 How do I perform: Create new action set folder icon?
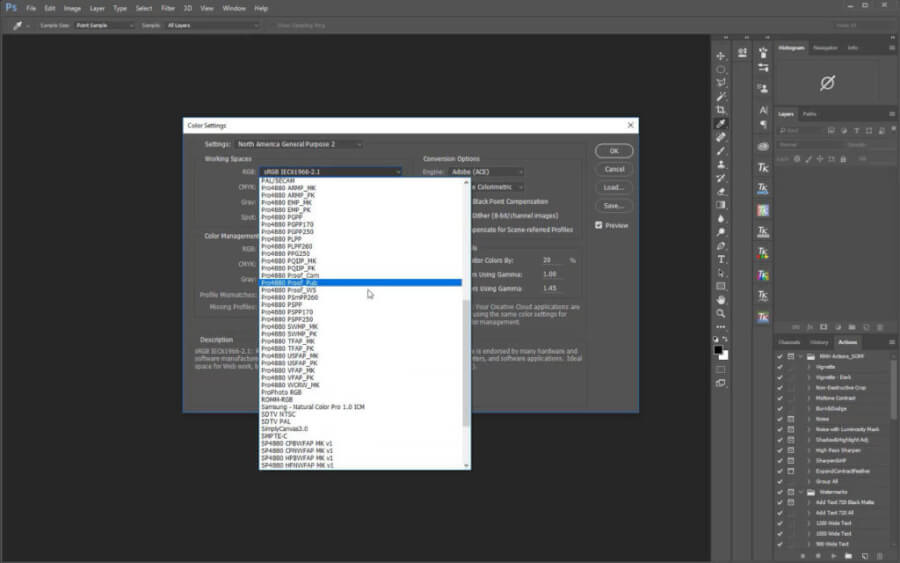click(848, 556)
